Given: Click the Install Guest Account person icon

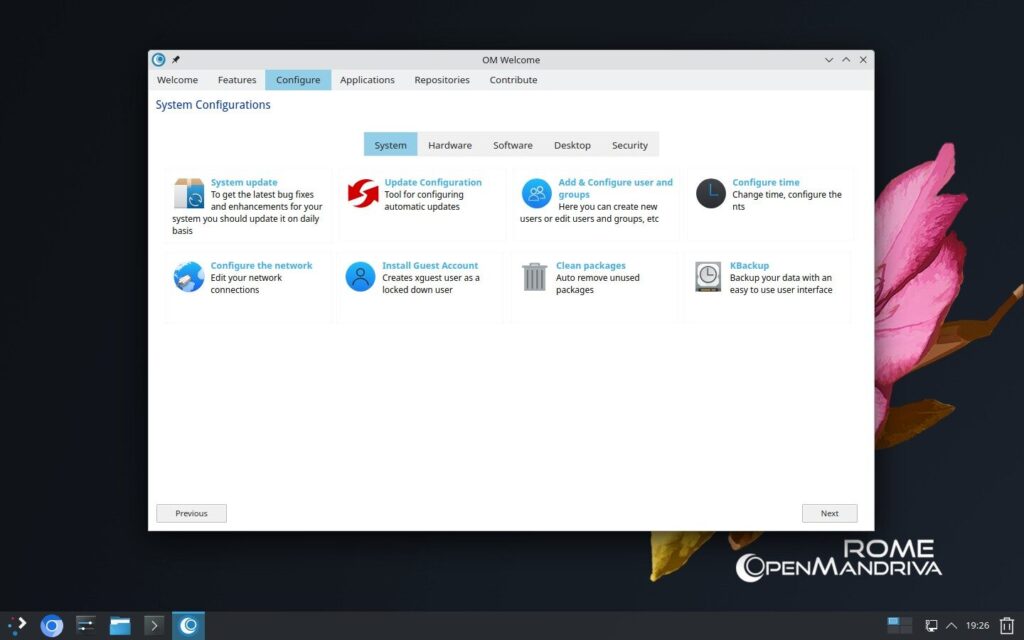Looking at the screenshot, I should coord(360,276).
